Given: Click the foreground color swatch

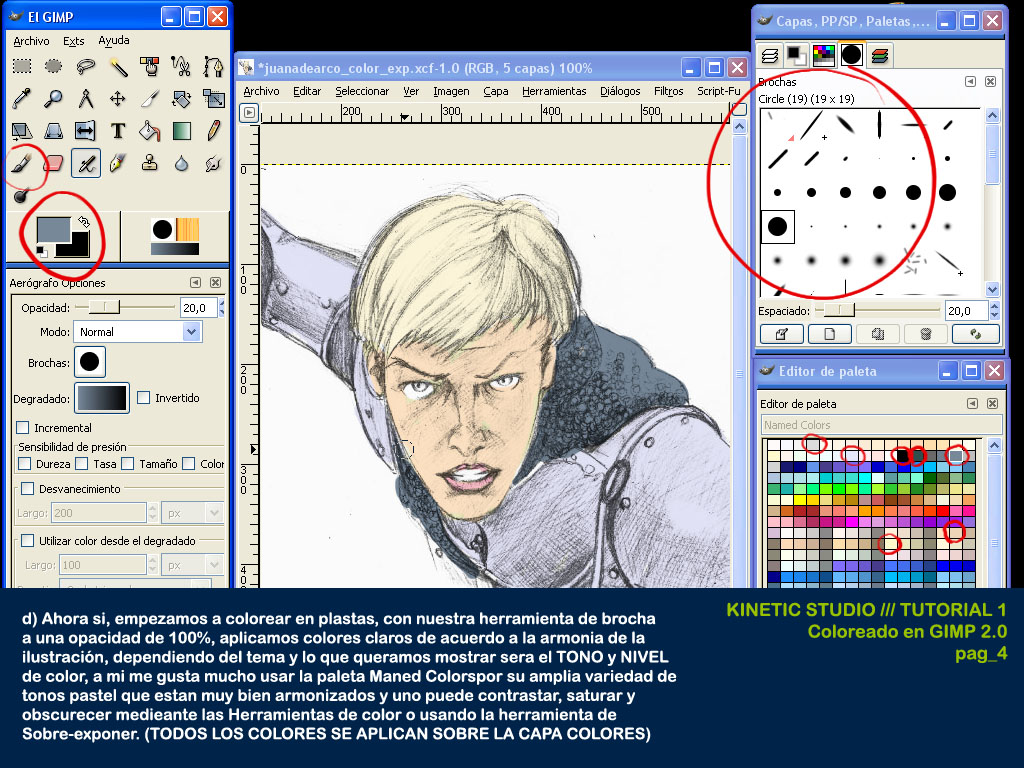Looking at the screenshot, I should pos(53,229).
